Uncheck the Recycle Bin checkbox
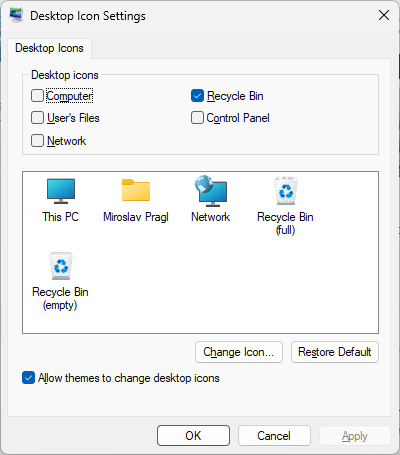Screen dimensions: 400x455 [197, 96]
